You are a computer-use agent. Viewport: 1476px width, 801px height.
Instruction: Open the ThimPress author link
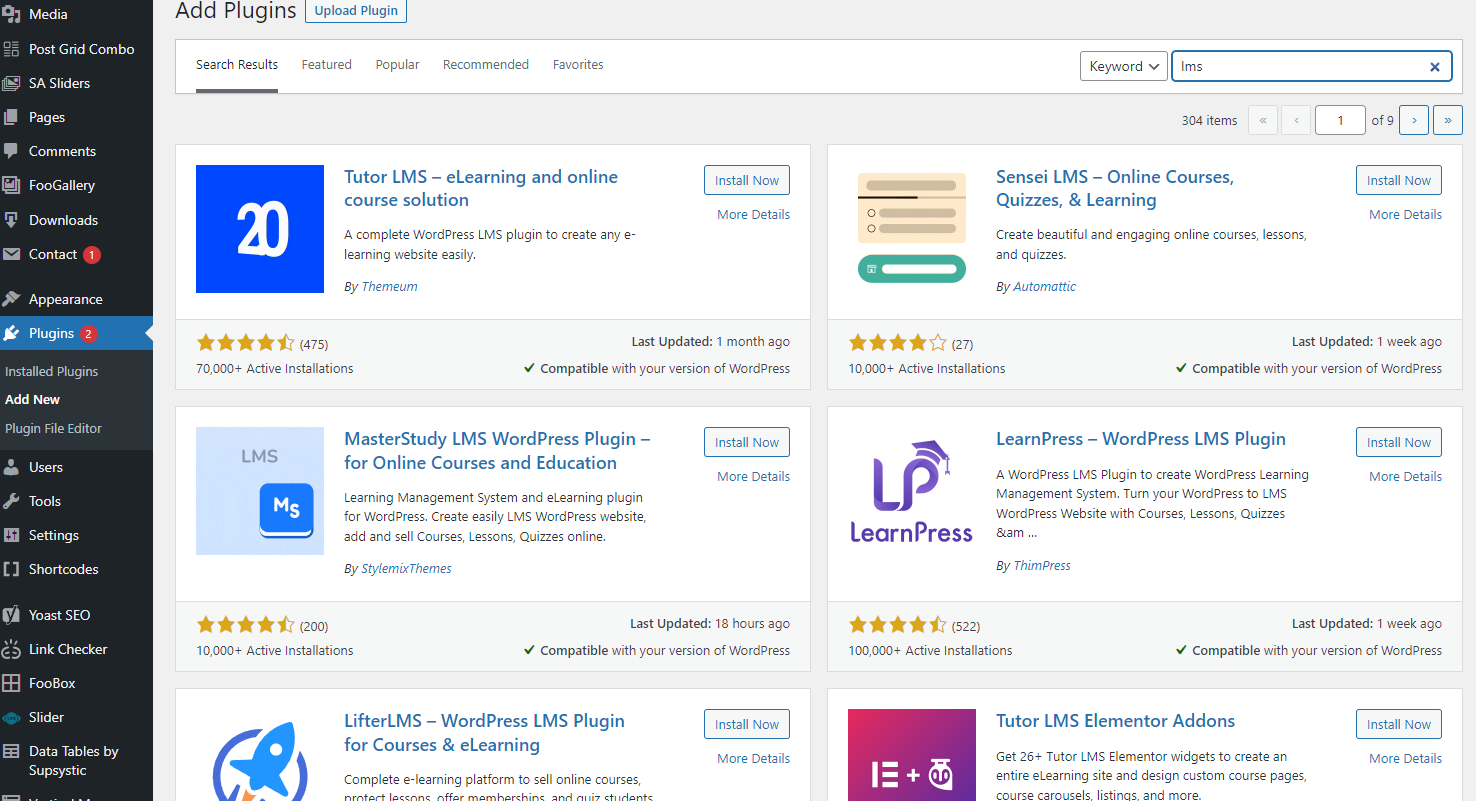[x=1042, y=566]
